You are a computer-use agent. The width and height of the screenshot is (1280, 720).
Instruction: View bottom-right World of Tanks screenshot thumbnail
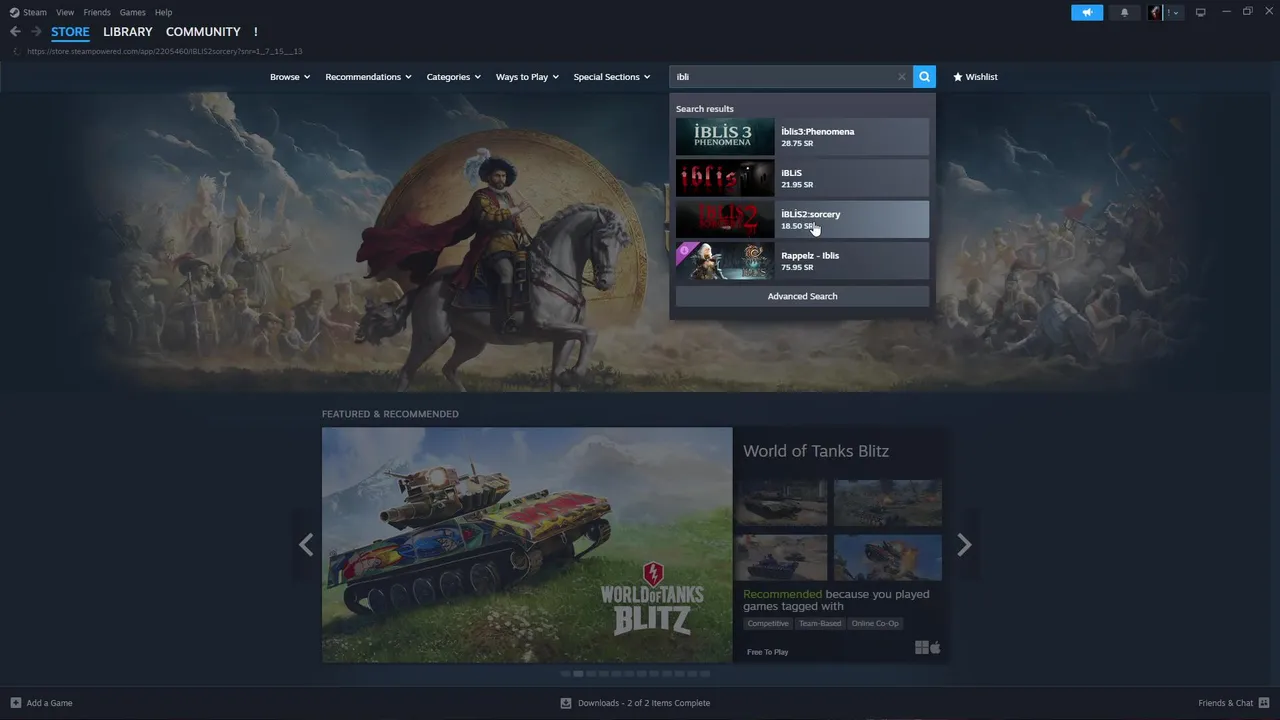[x=888, y=557]
